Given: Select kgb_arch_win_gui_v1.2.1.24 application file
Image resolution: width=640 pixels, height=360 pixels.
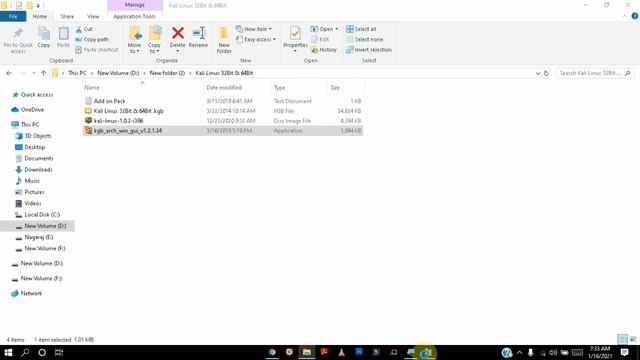Looking at the screenshot, I should (x=222, y=131).
